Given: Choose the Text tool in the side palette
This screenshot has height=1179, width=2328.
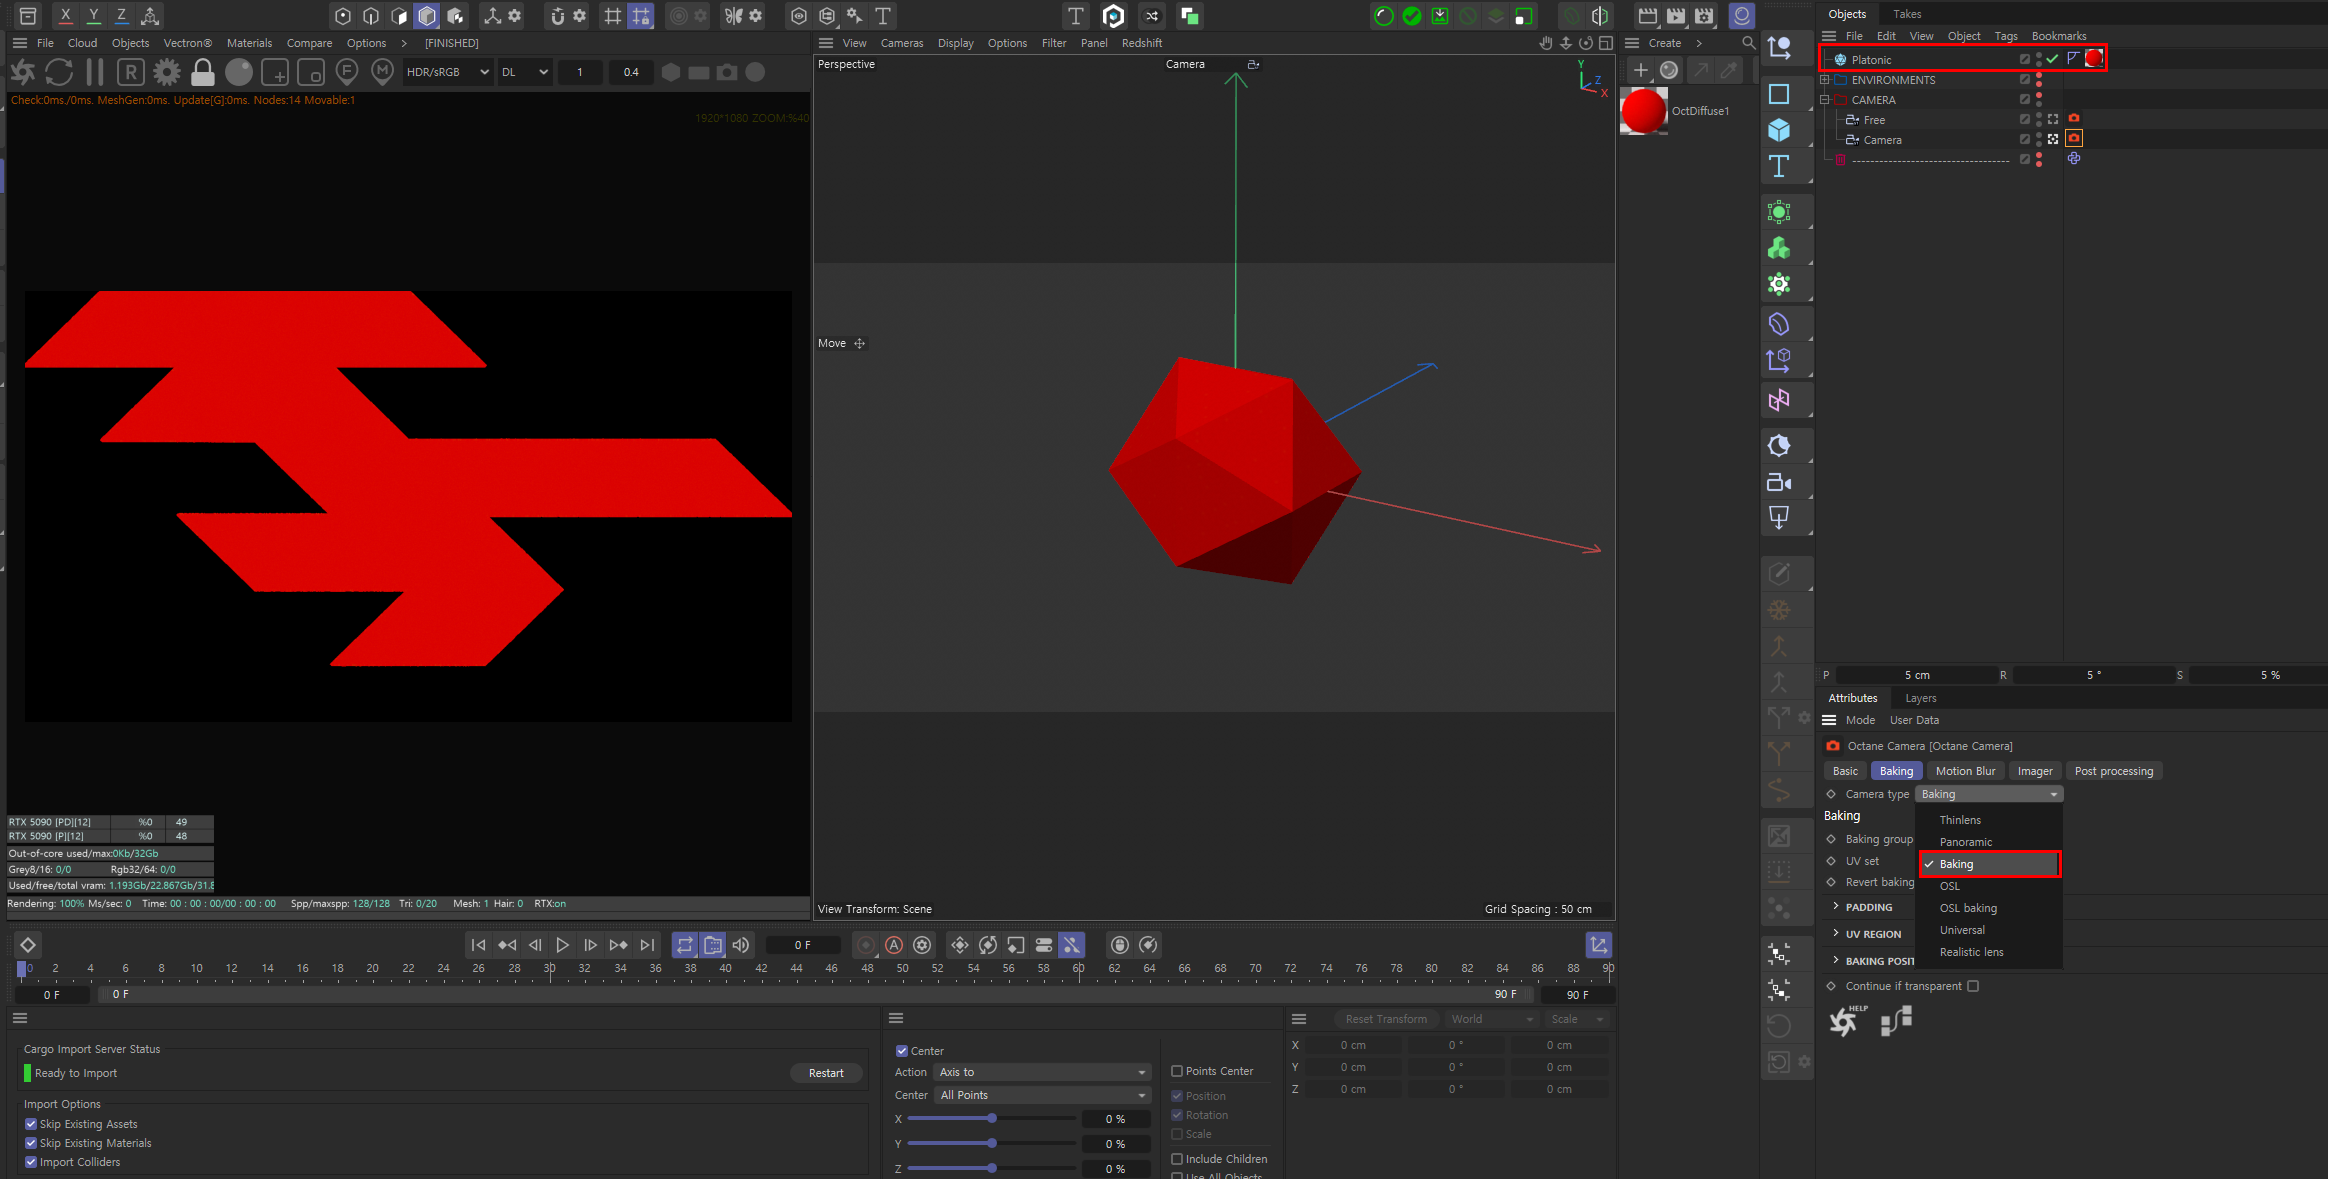Looking at the screenshot, I should point(1779,166).
